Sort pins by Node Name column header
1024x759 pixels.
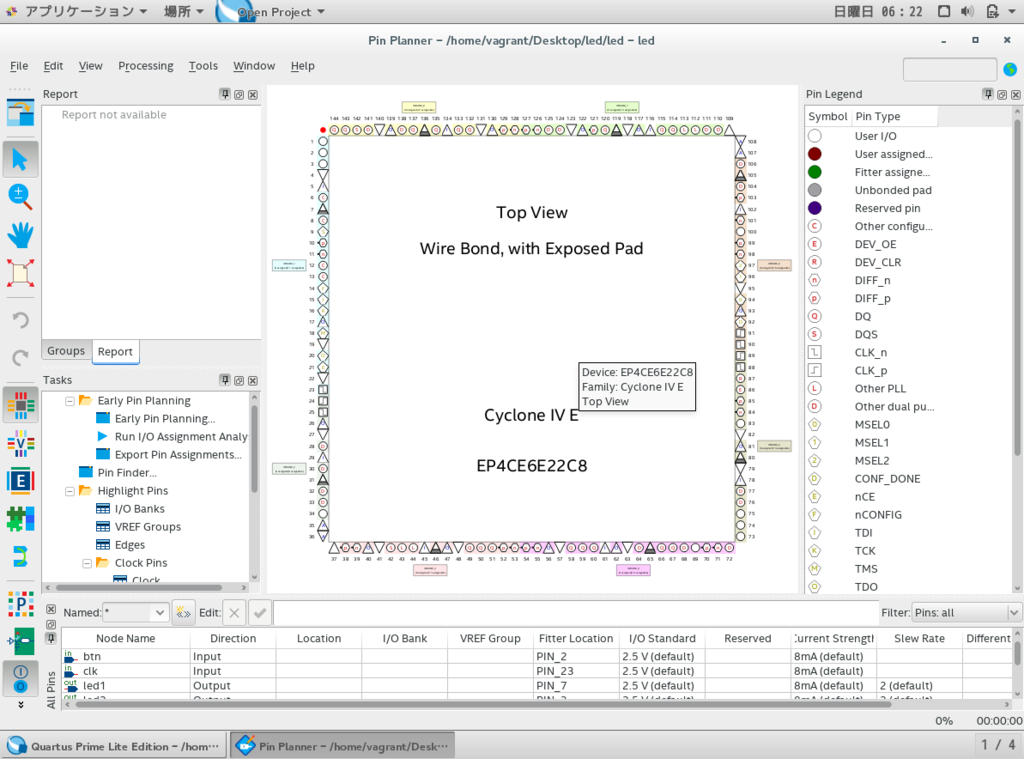[x=125, y=638]
